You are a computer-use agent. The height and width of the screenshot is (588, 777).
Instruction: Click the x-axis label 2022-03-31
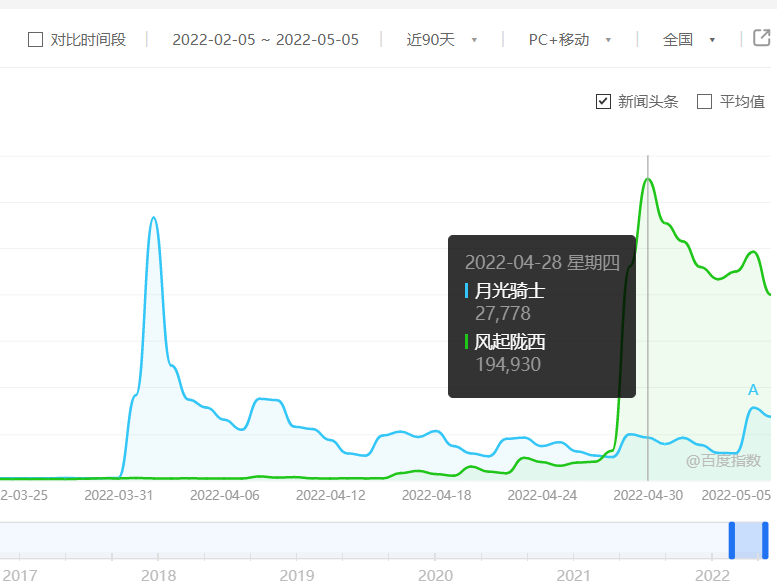(x=119, y=495)
